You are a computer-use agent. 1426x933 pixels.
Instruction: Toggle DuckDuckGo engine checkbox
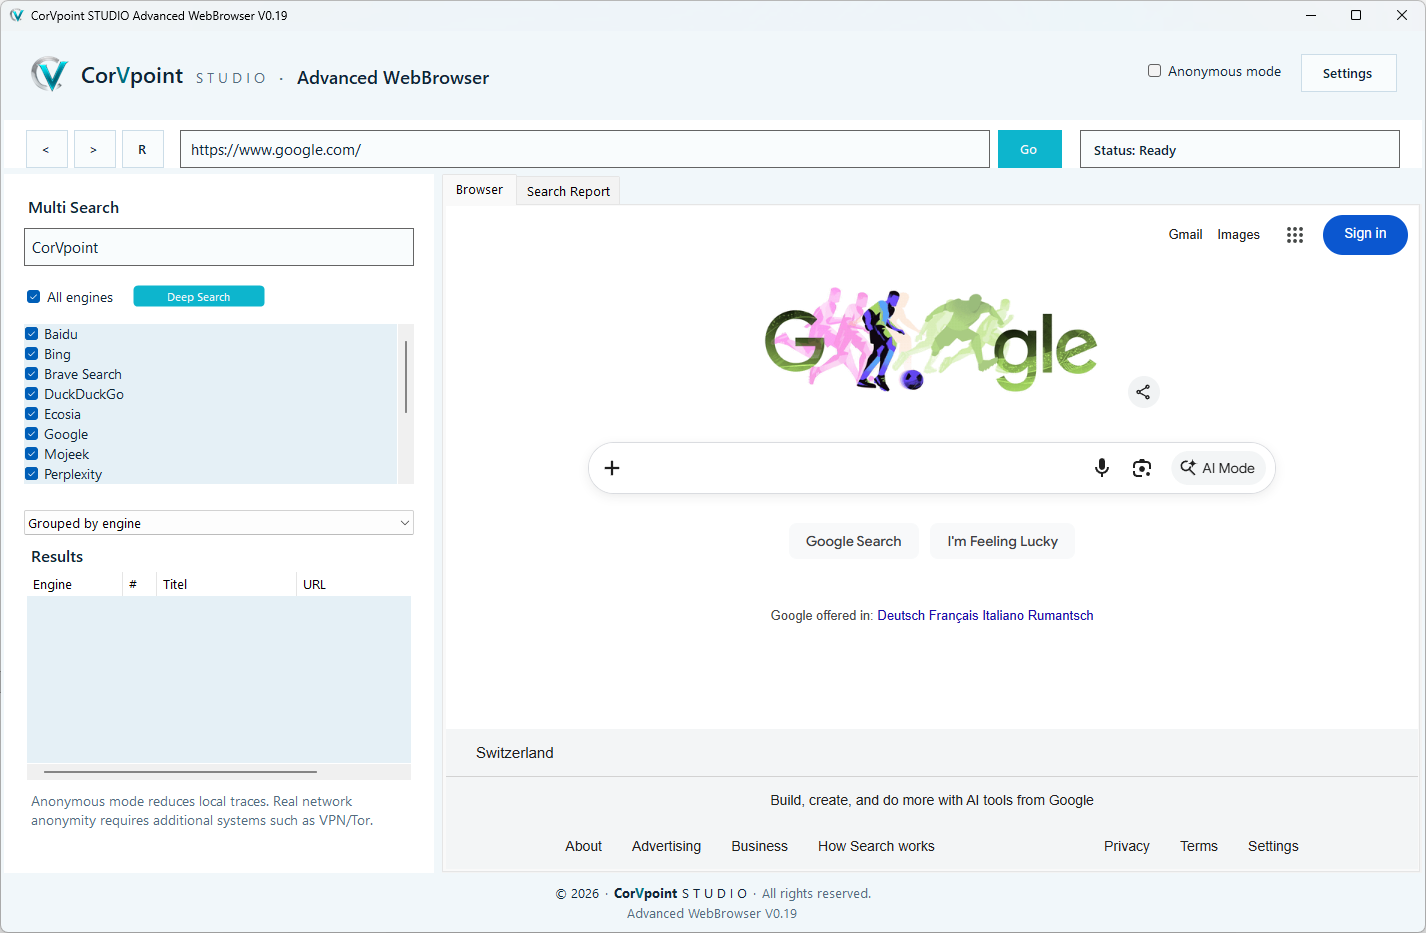(32, 394)
